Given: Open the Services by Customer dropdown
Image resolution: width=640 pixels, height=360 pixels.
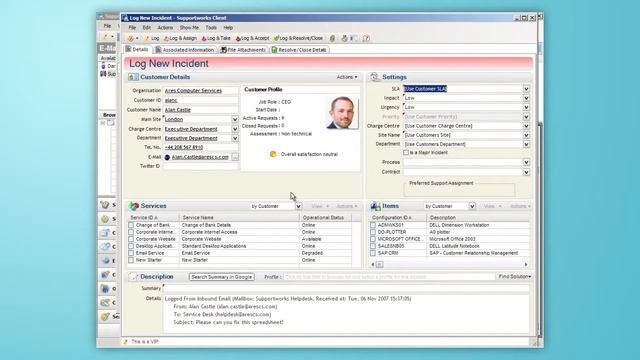Looking at the screenshot, I should click(x=298, y=207).
